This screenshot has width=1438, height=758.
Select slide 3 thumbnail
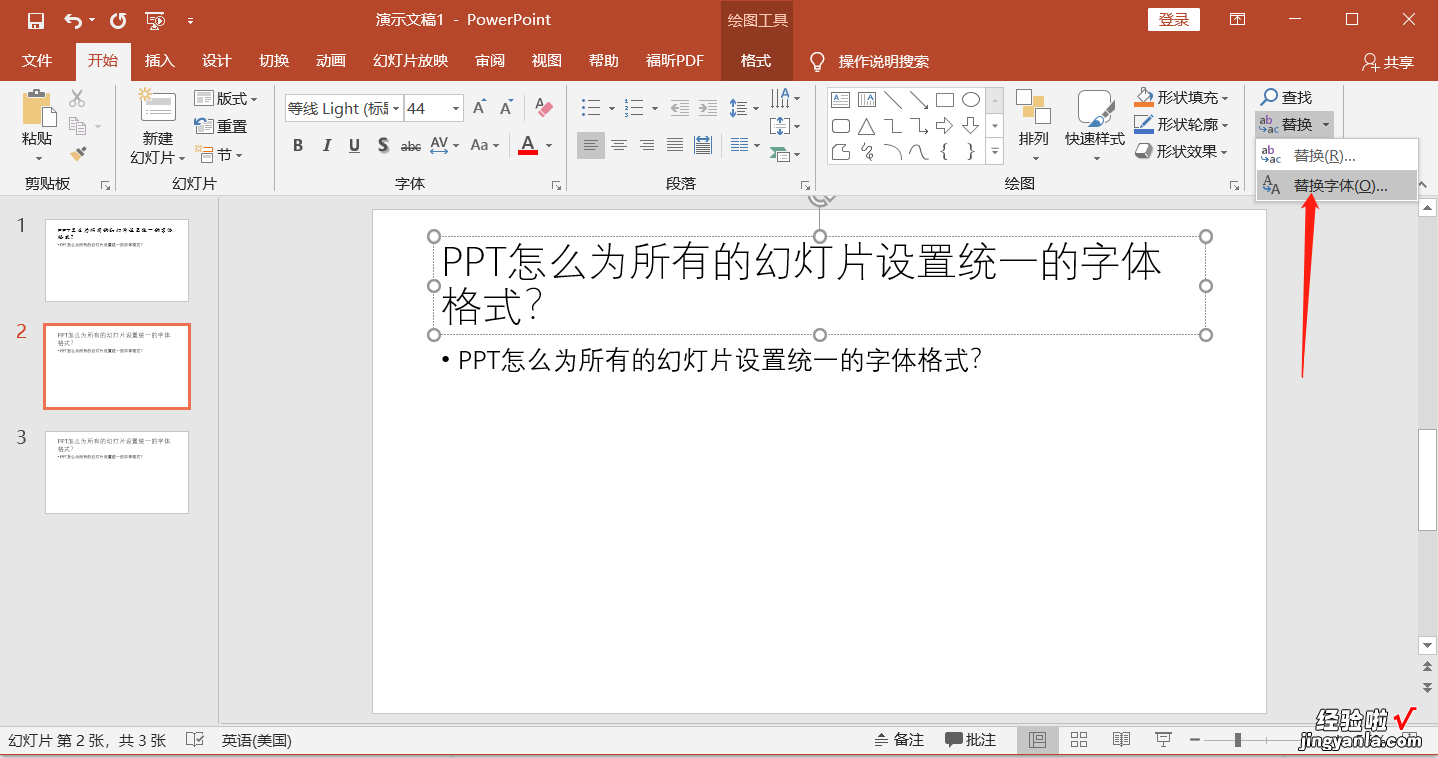pyautogui.click(x=117, y=472)
